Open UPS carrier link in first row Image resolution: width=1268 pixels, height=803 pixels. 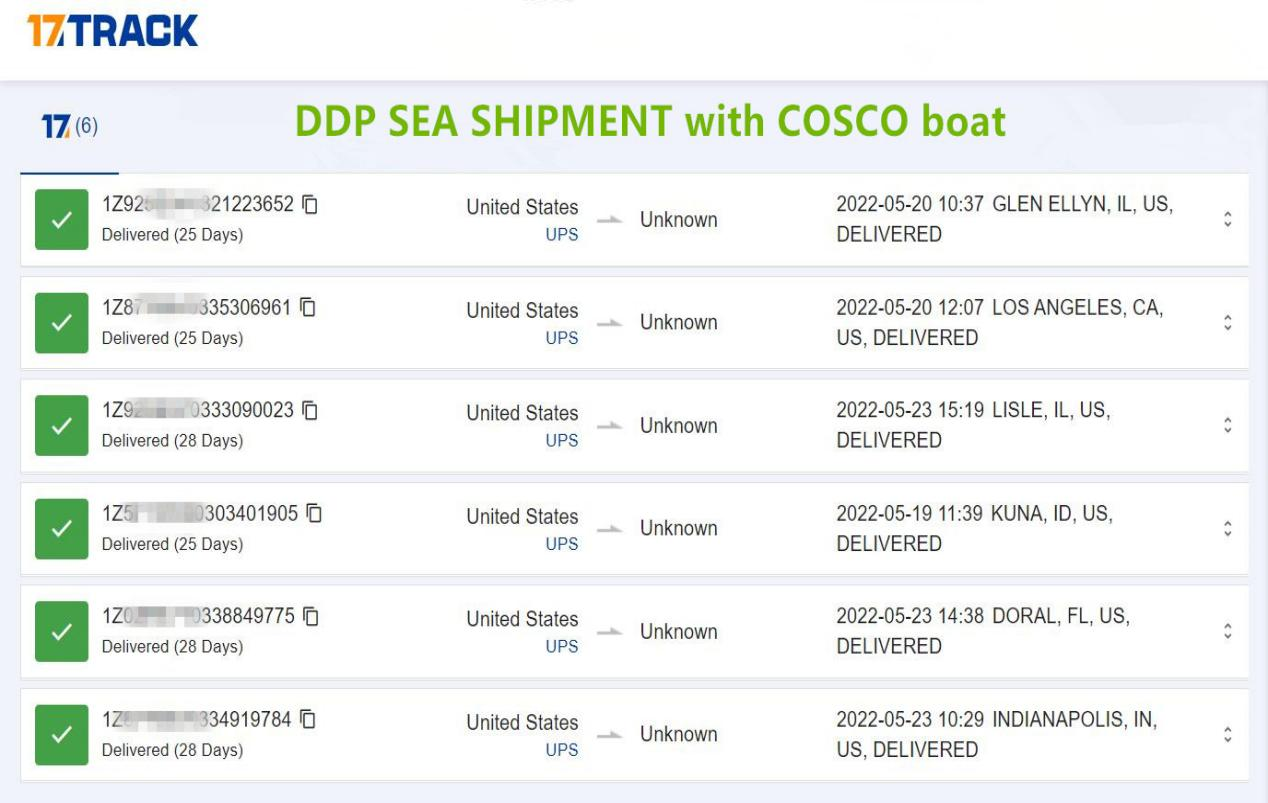pos(561,236)
